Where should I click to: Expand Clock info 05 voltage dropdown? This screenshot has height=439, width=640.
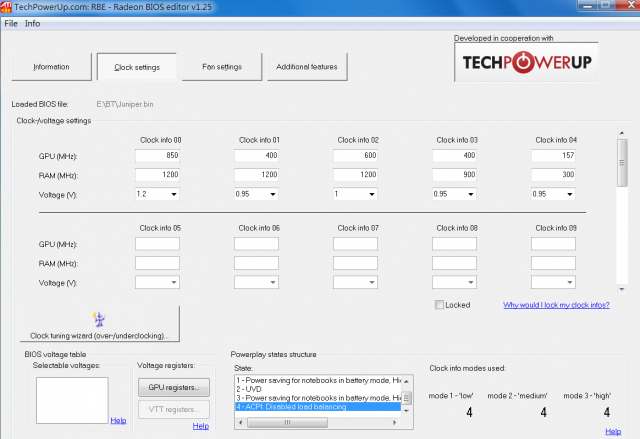(x=174, y=282)
